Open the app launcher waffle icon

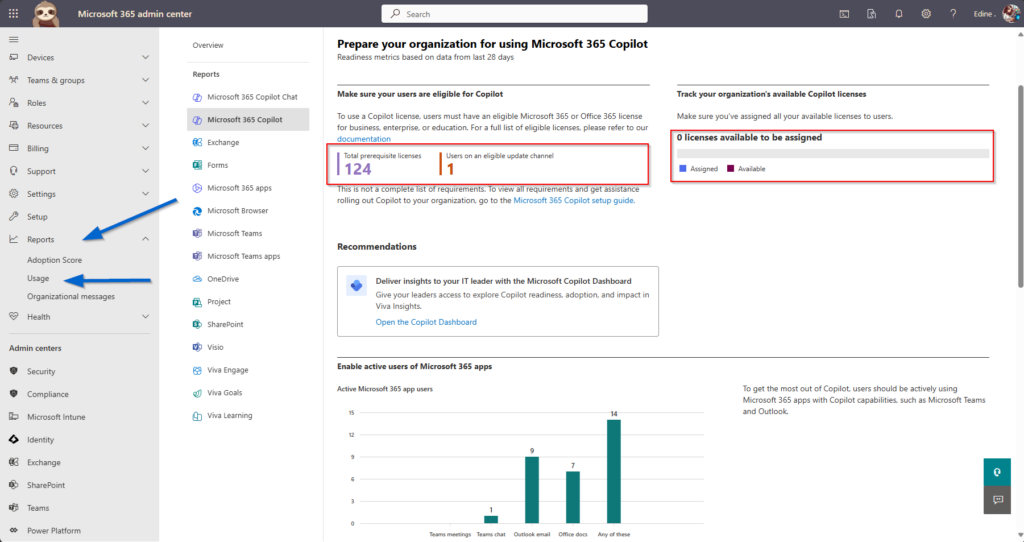[13, 13]
